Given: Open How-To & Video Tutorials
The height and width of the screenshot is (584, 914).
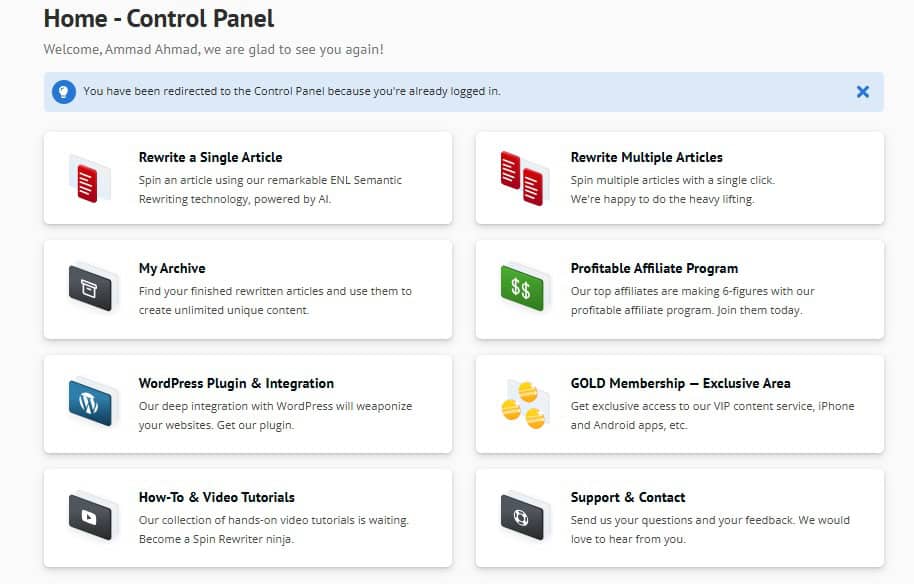Looking at the screenshot, I should click(216, 497).
